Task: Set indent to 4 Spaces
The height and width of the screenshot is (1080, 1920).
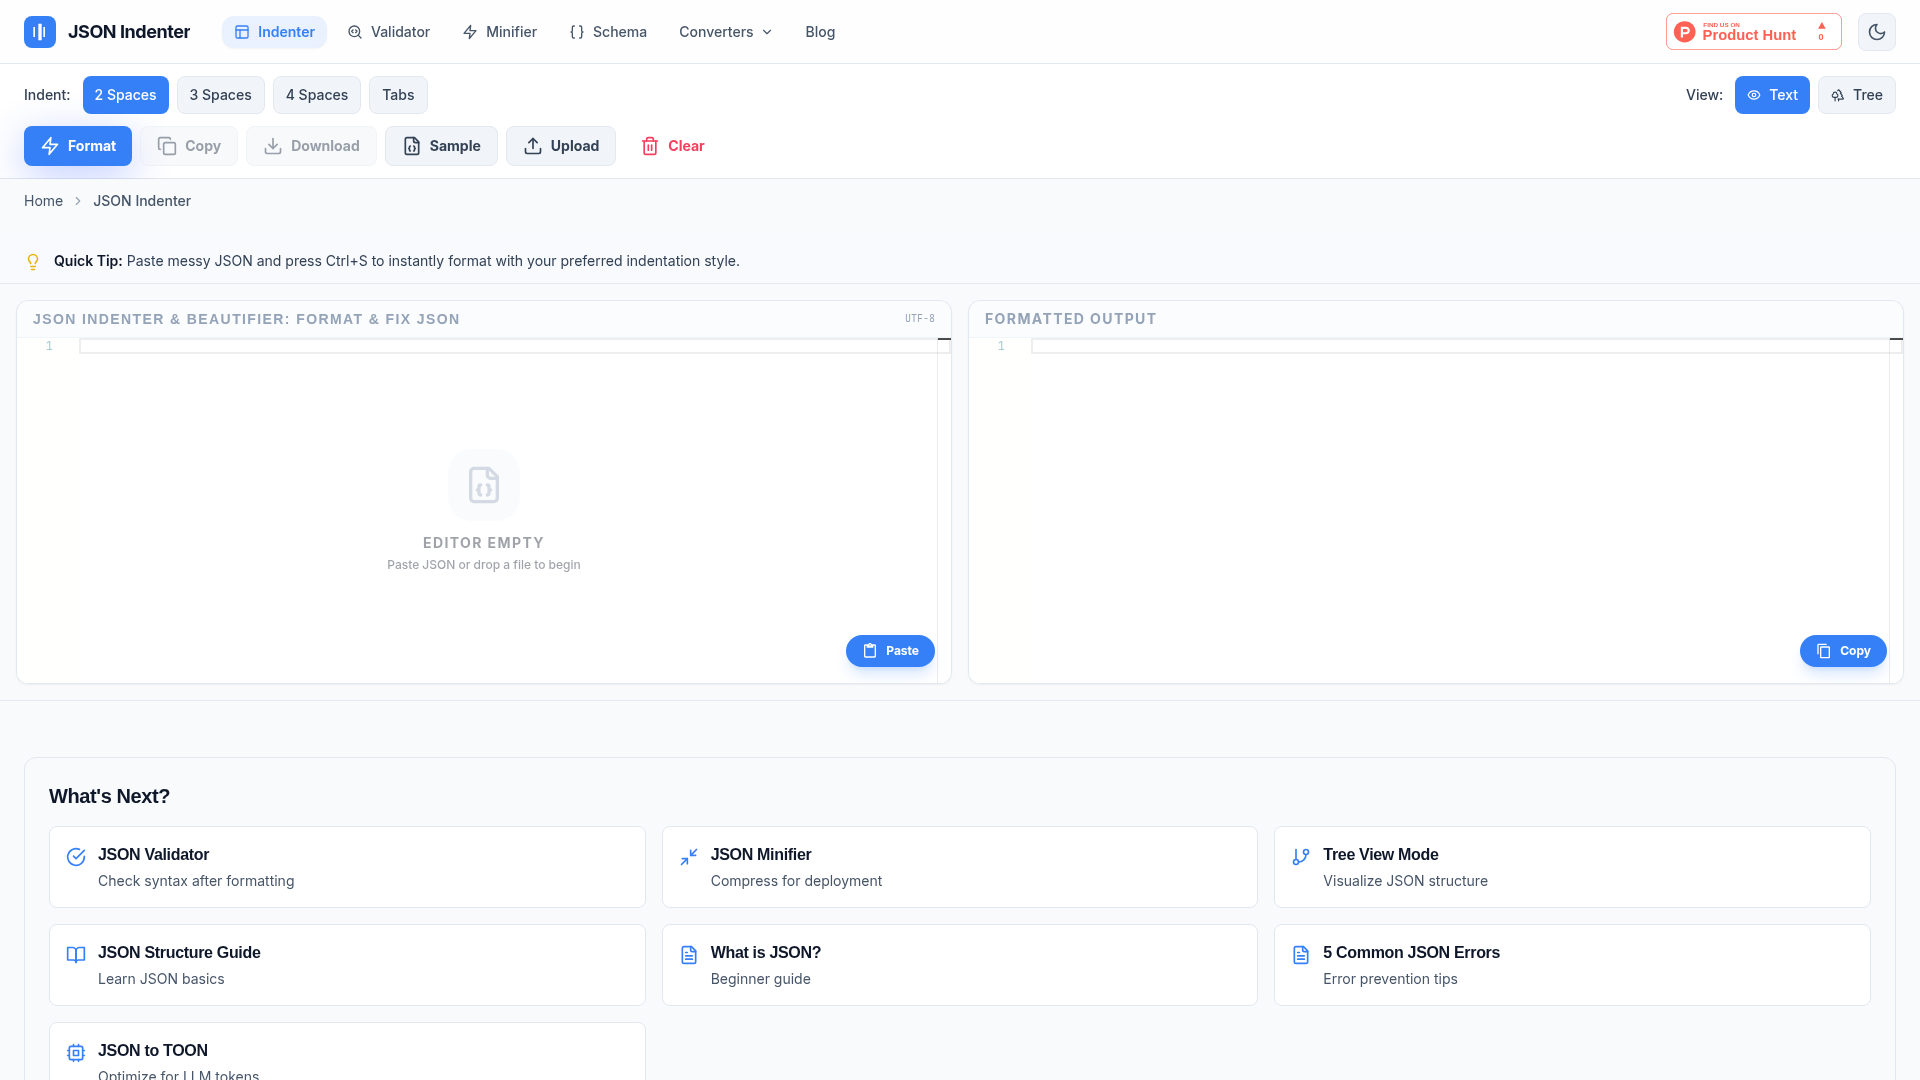Action: (317, 95)
